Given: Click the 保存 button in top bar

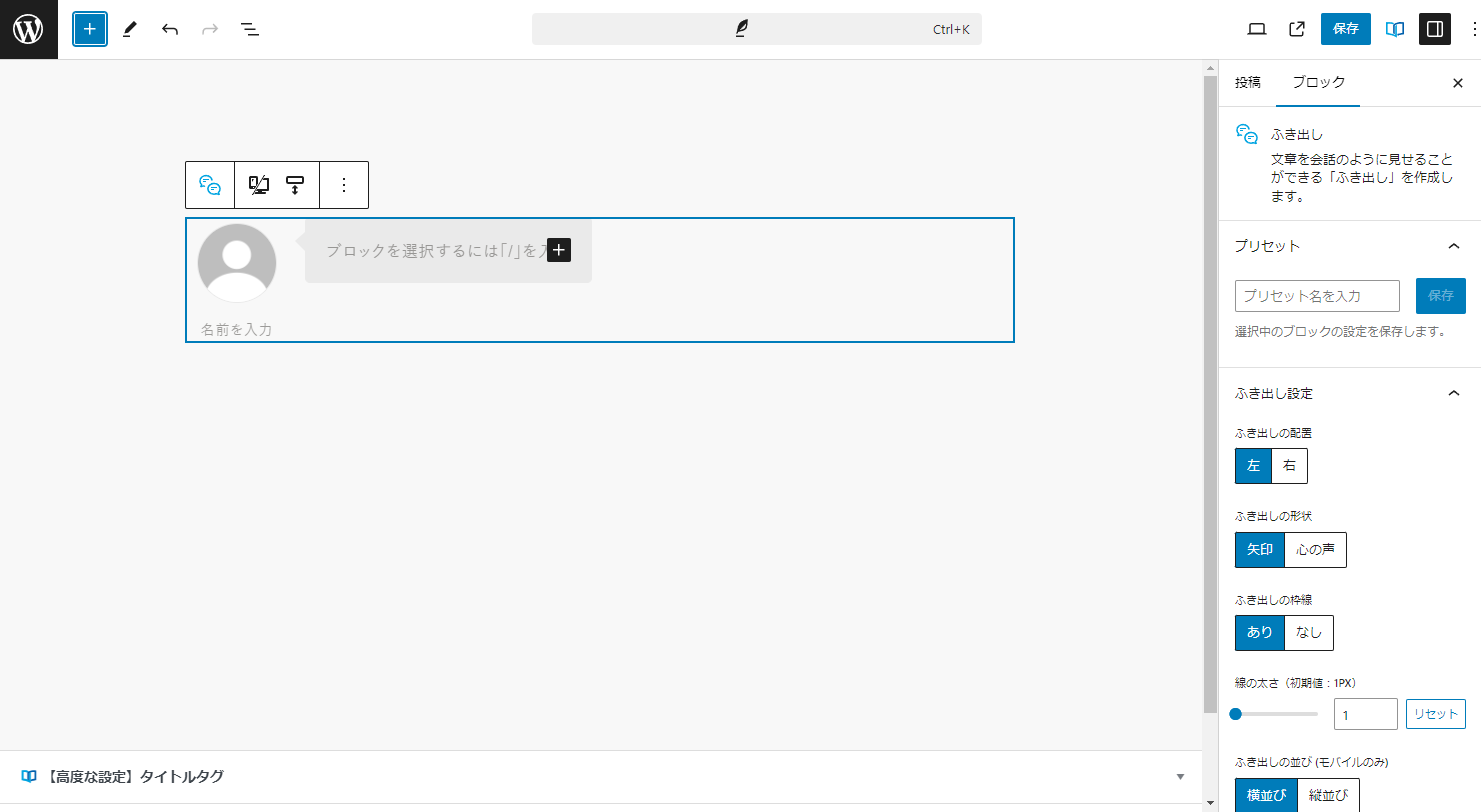Looking at the screenshot, I should click(x=1346, y=29).
